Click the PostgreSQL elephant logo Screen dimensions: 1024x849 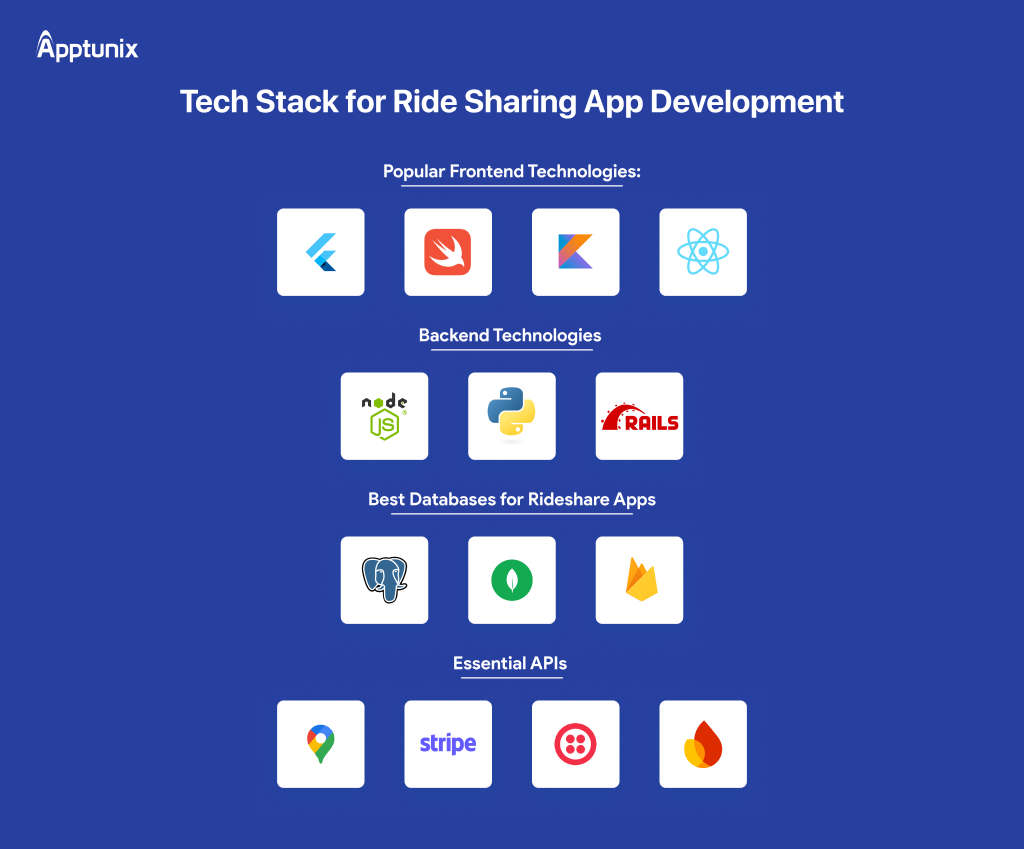click(x=384, y=580)
